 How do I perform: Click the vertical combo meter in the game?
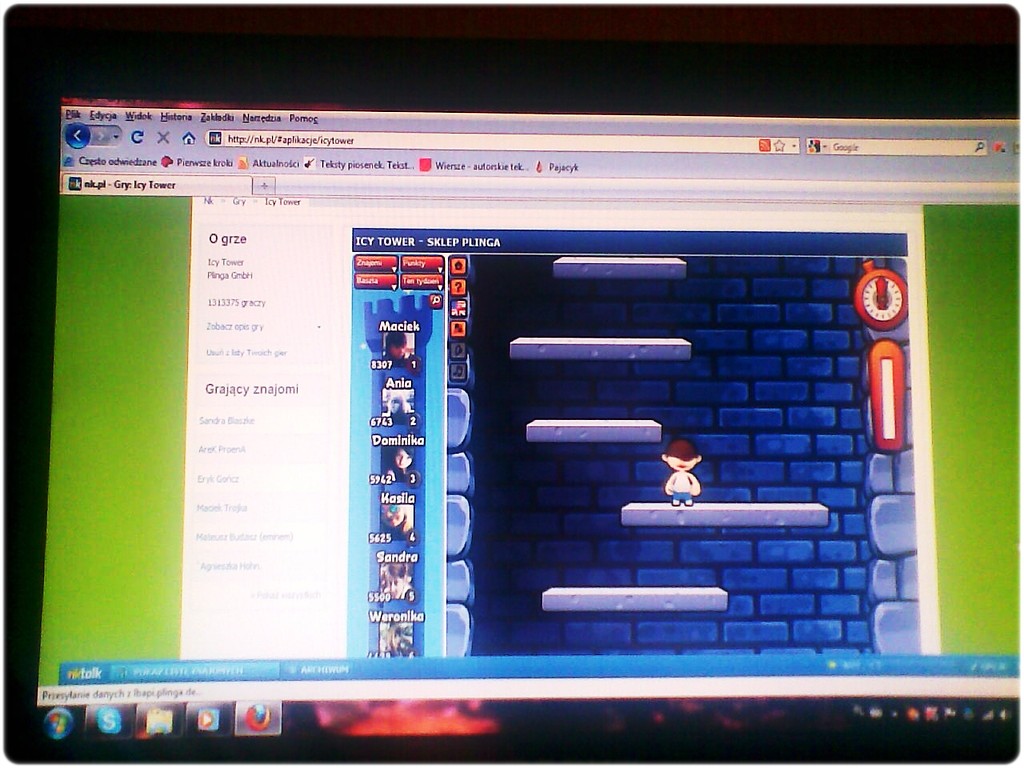[x=887, y=397]
